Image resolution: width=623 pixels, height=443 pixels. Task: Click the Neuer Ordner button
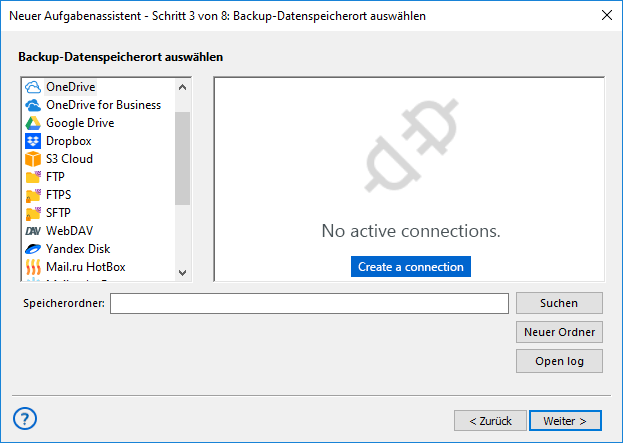[x=559, y=332]
